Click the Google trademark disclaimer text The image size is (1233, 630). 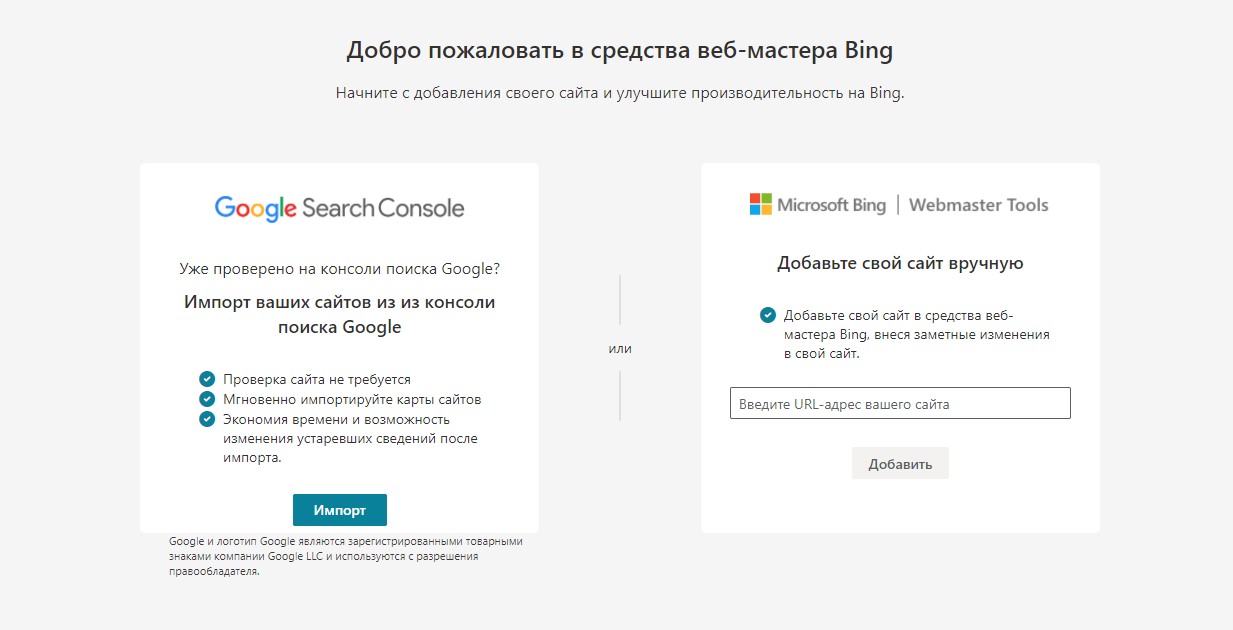(346, 557)
